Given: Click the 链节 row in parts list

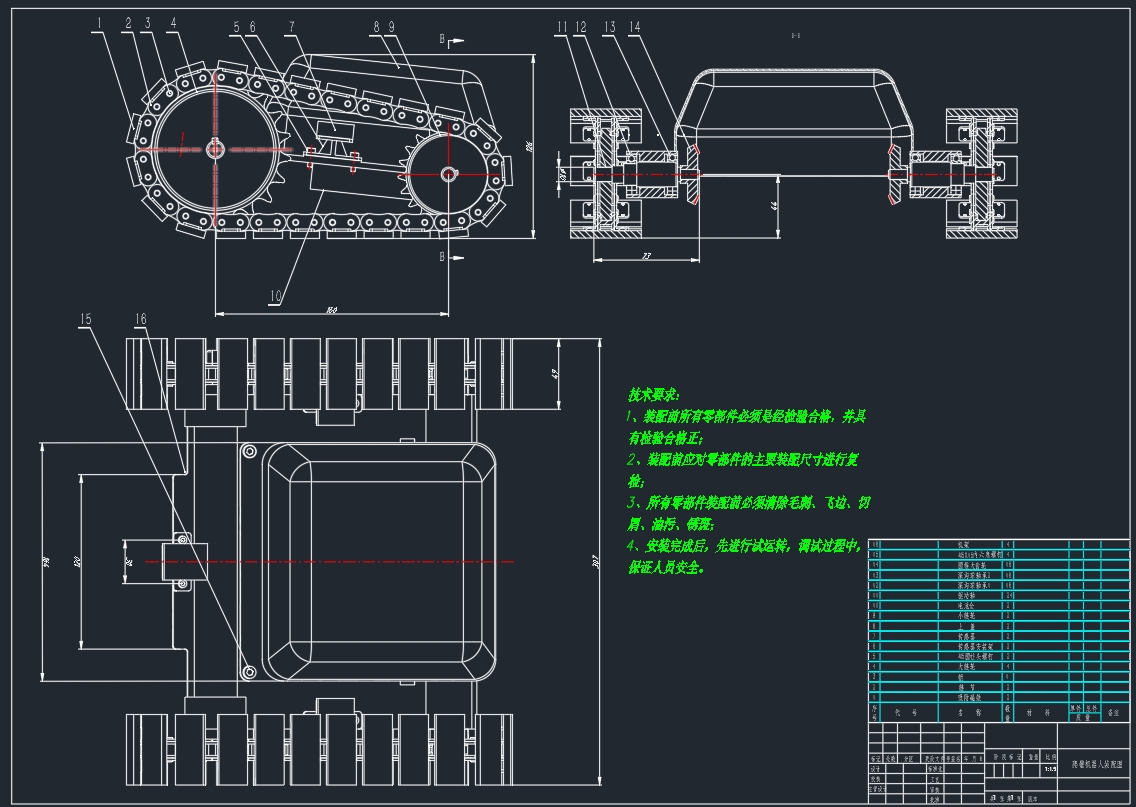Looking at the screenshot, I should (x=999, y=687).
